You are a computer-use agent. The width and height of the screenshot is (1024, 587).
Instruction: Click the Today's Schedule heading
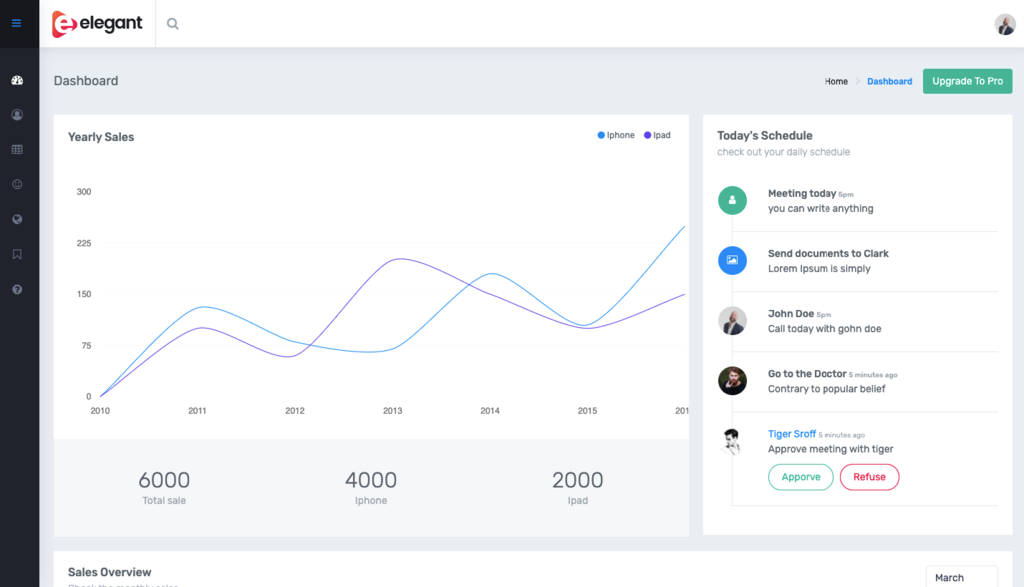point(765,136)
